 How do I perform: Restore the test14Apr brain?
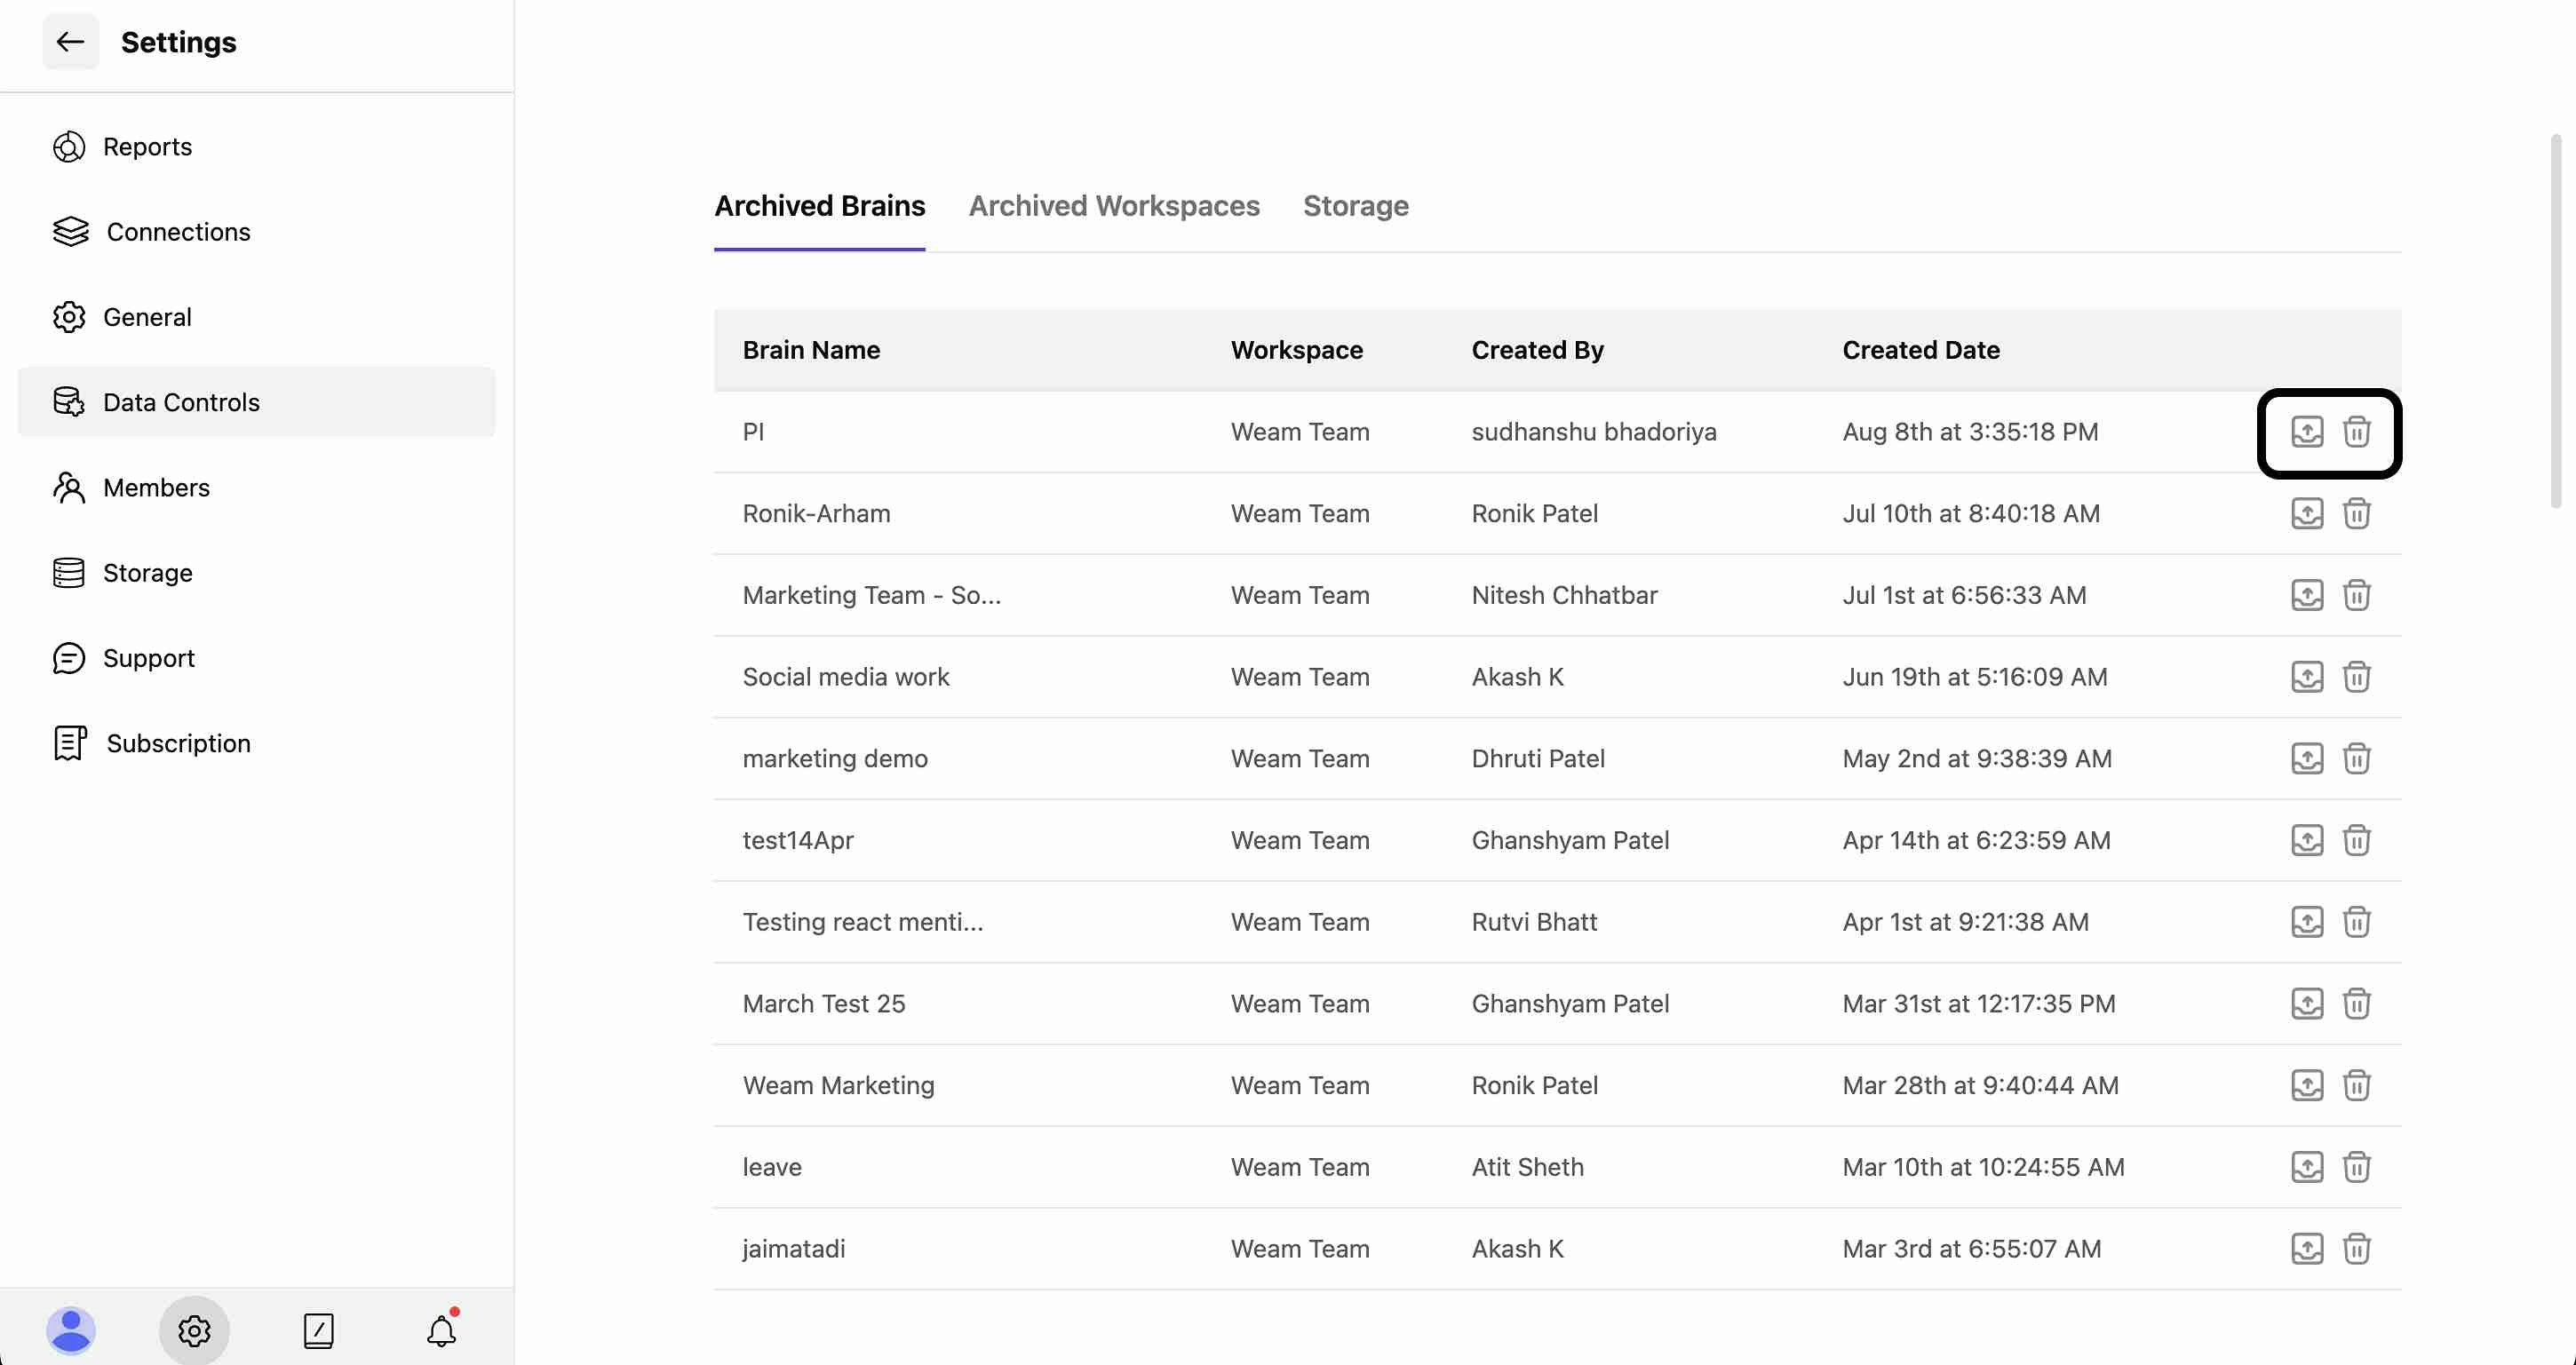tap(2306, 840)
